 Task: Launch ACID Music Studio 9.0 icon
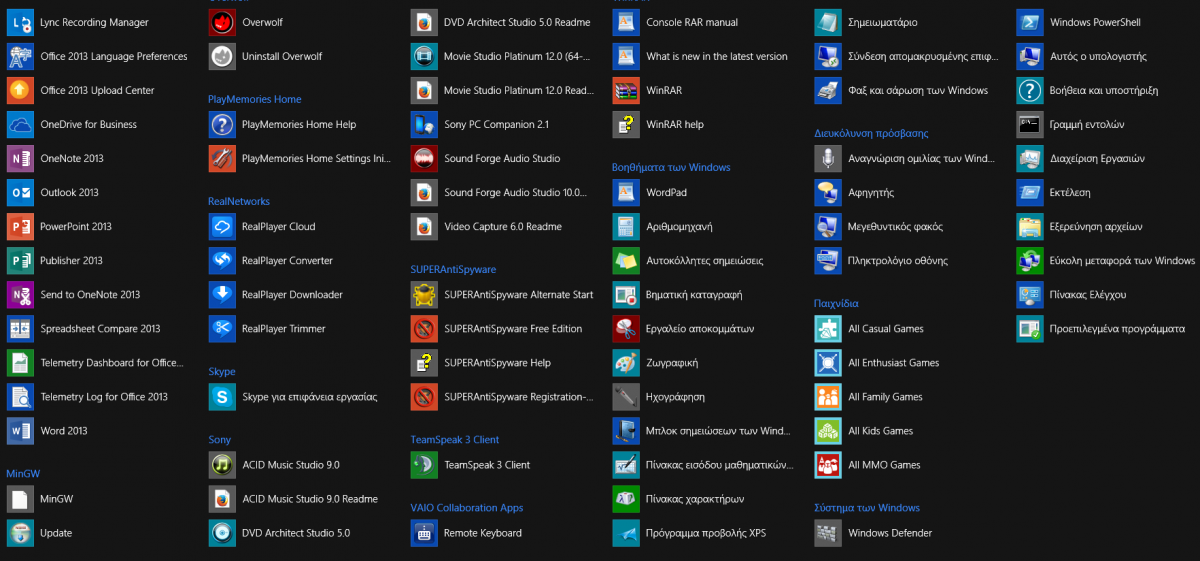[x=222, y=464]
